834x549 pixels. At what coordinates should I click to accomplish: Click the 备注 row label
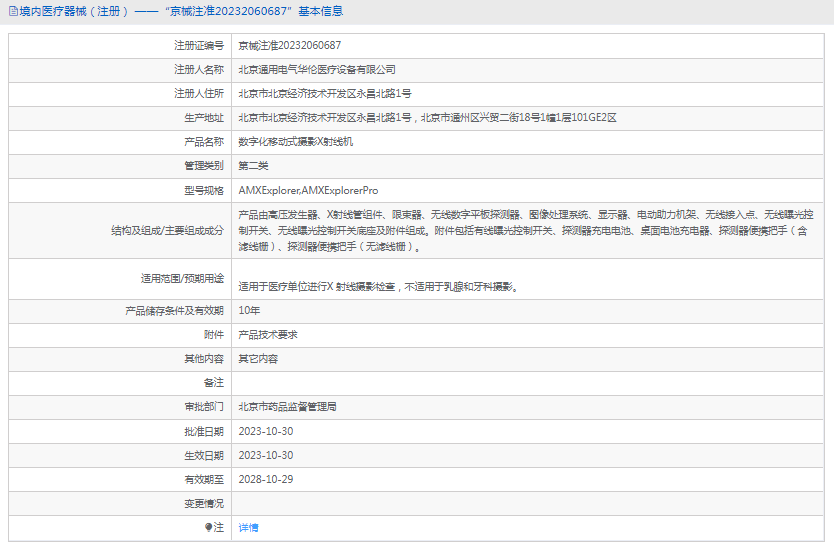click(x=214, y=383)
